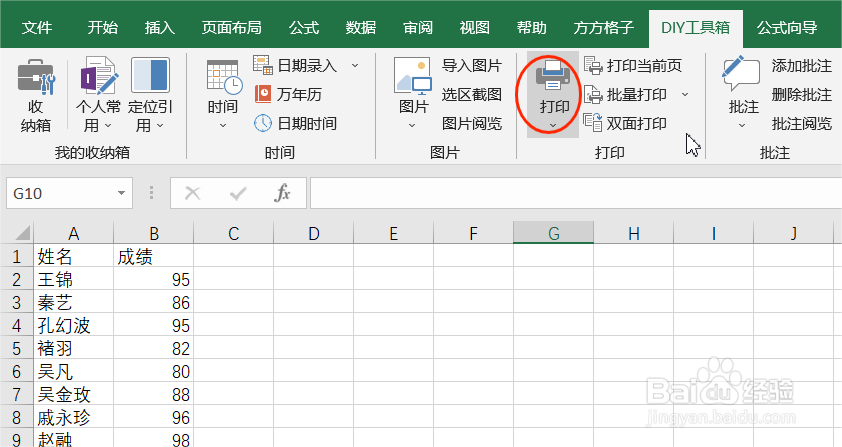Click 添加批注 button
Image resolution: width=842 pixels, height=447 pixels.
pyautogui.click(x=802, y=66)
